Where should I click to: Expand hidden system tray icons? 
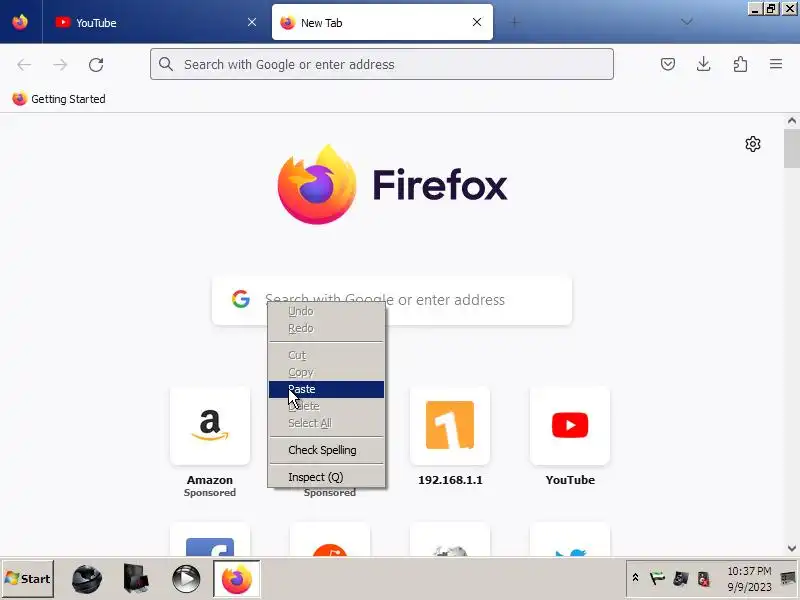pyautogui.click(x=635, y=578)
